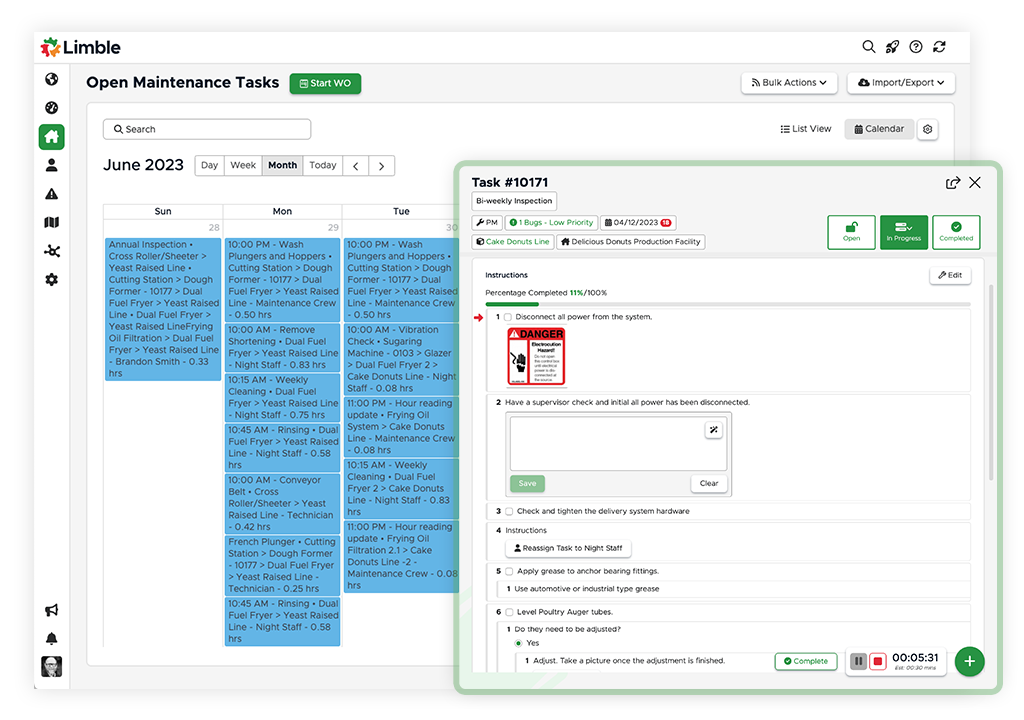Click 'Reassign Task to Night Staff' button
The width and height of the screenshot is (1024, 720).
coord(567,548)
